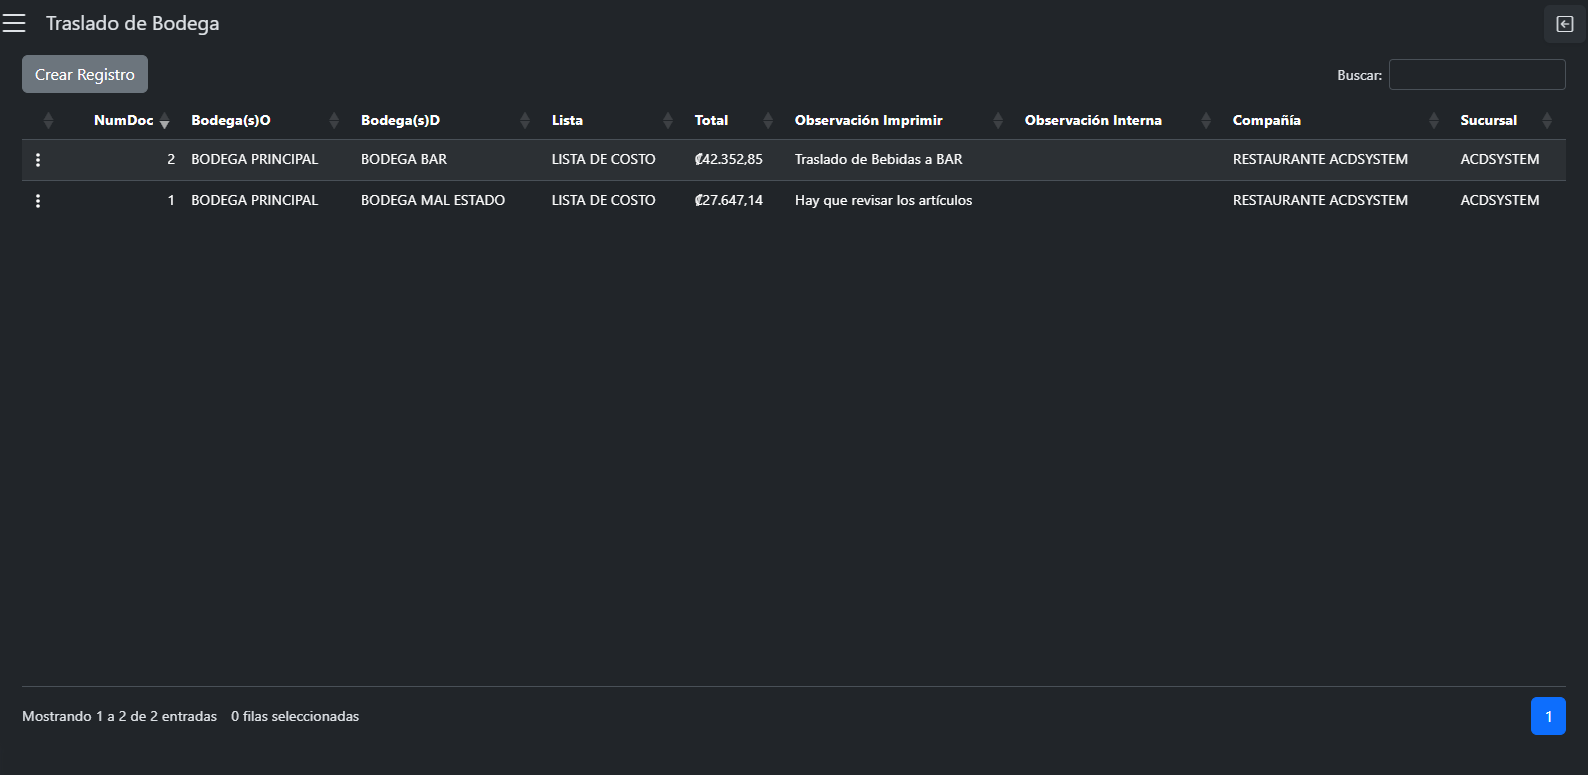Sort by Bodega(s)D column arrows
Screen dimensions: 1588x775
pyautogui.click(x=525, y=121)
